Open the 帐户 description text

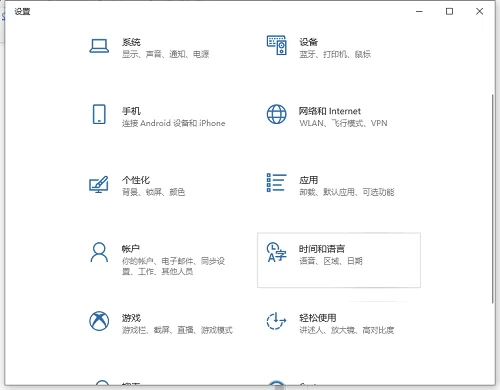coord(173,266)
